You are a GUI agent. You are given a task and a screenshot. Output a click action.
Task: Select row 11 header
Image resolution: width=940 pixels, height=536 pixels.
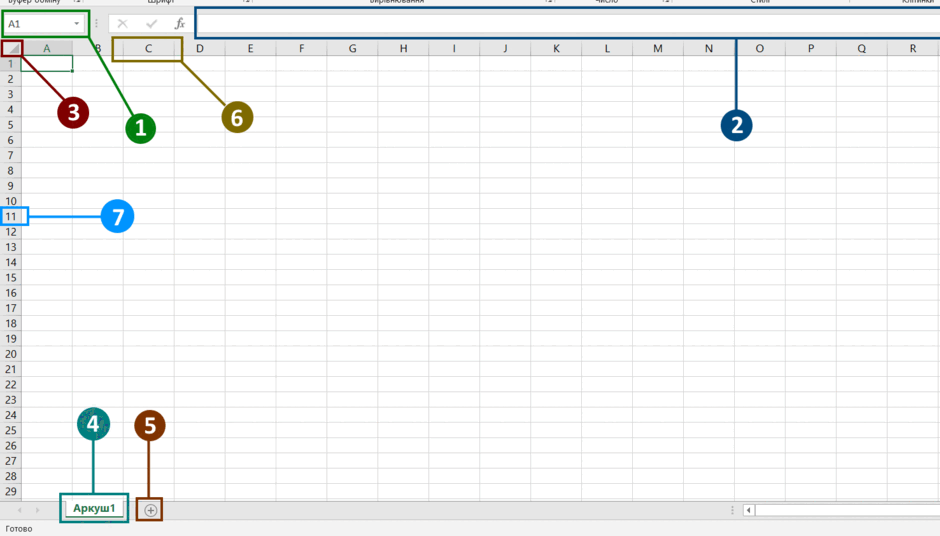[11, 216]
